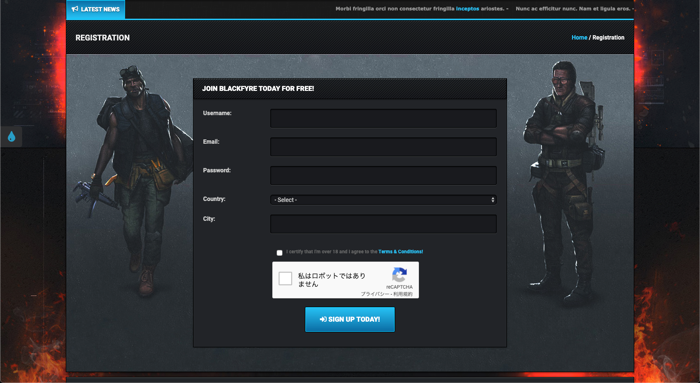Open the Latest News tab

96,9
